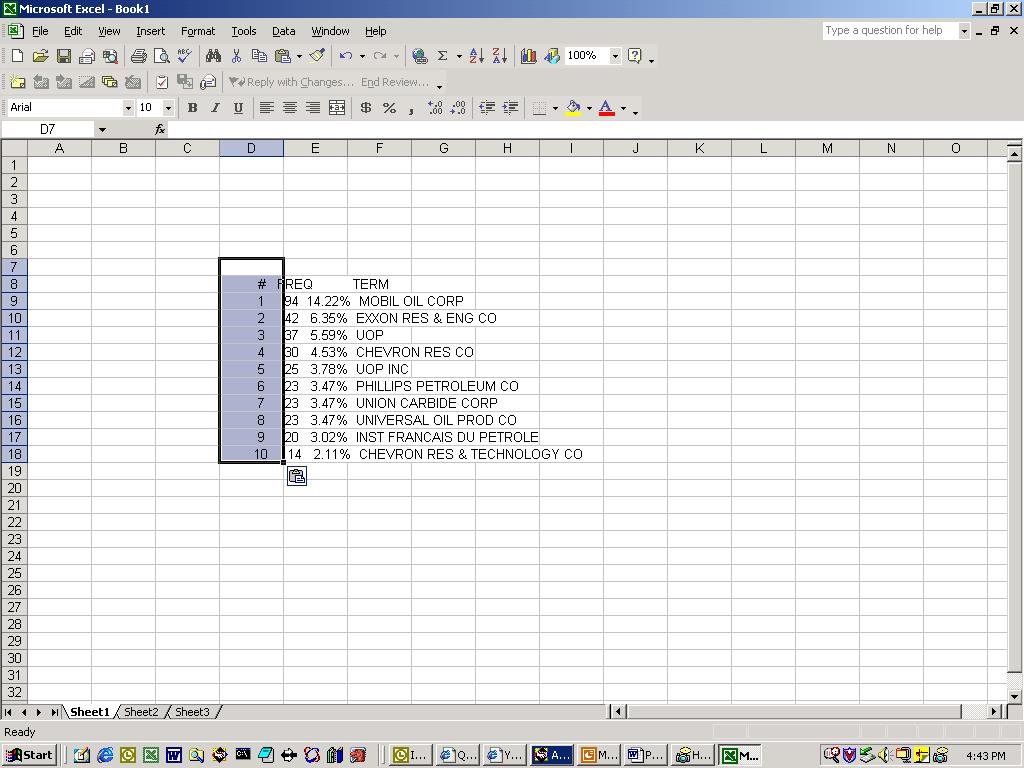Apply Percent Style to cells

389,108
